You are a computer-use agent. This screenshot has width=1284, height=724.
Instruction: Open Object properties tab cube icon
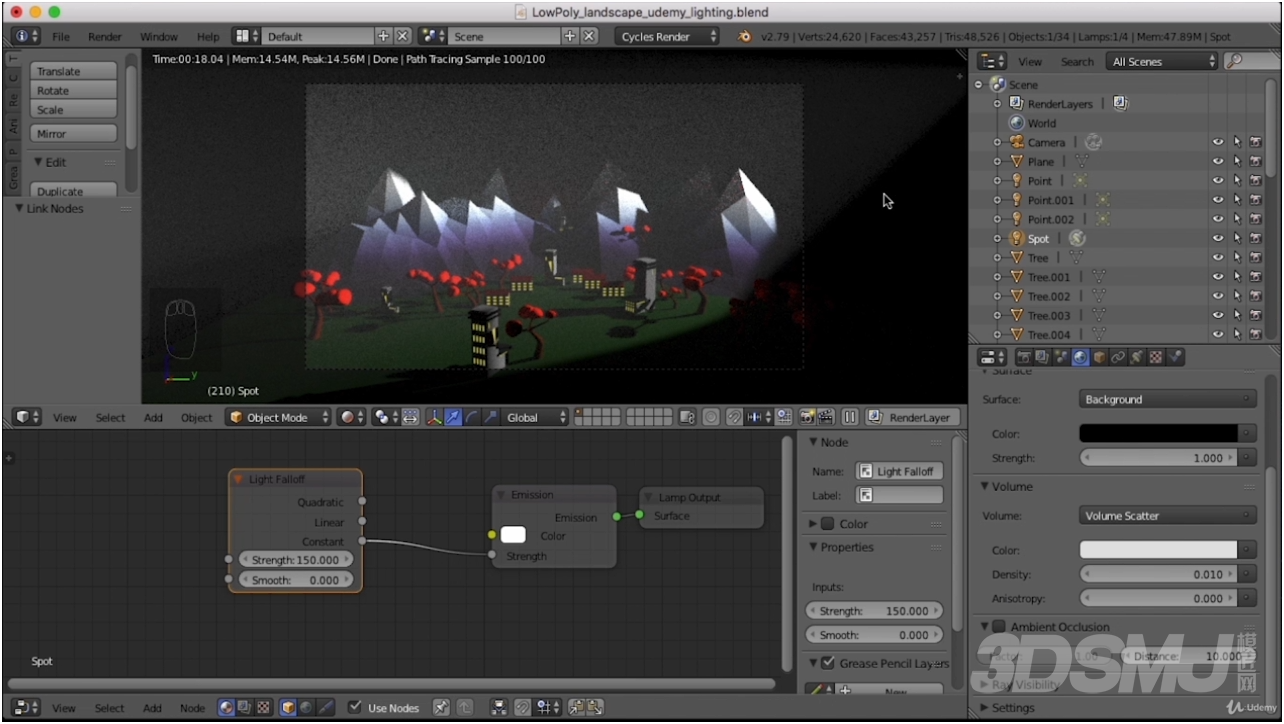[1099, 357]
